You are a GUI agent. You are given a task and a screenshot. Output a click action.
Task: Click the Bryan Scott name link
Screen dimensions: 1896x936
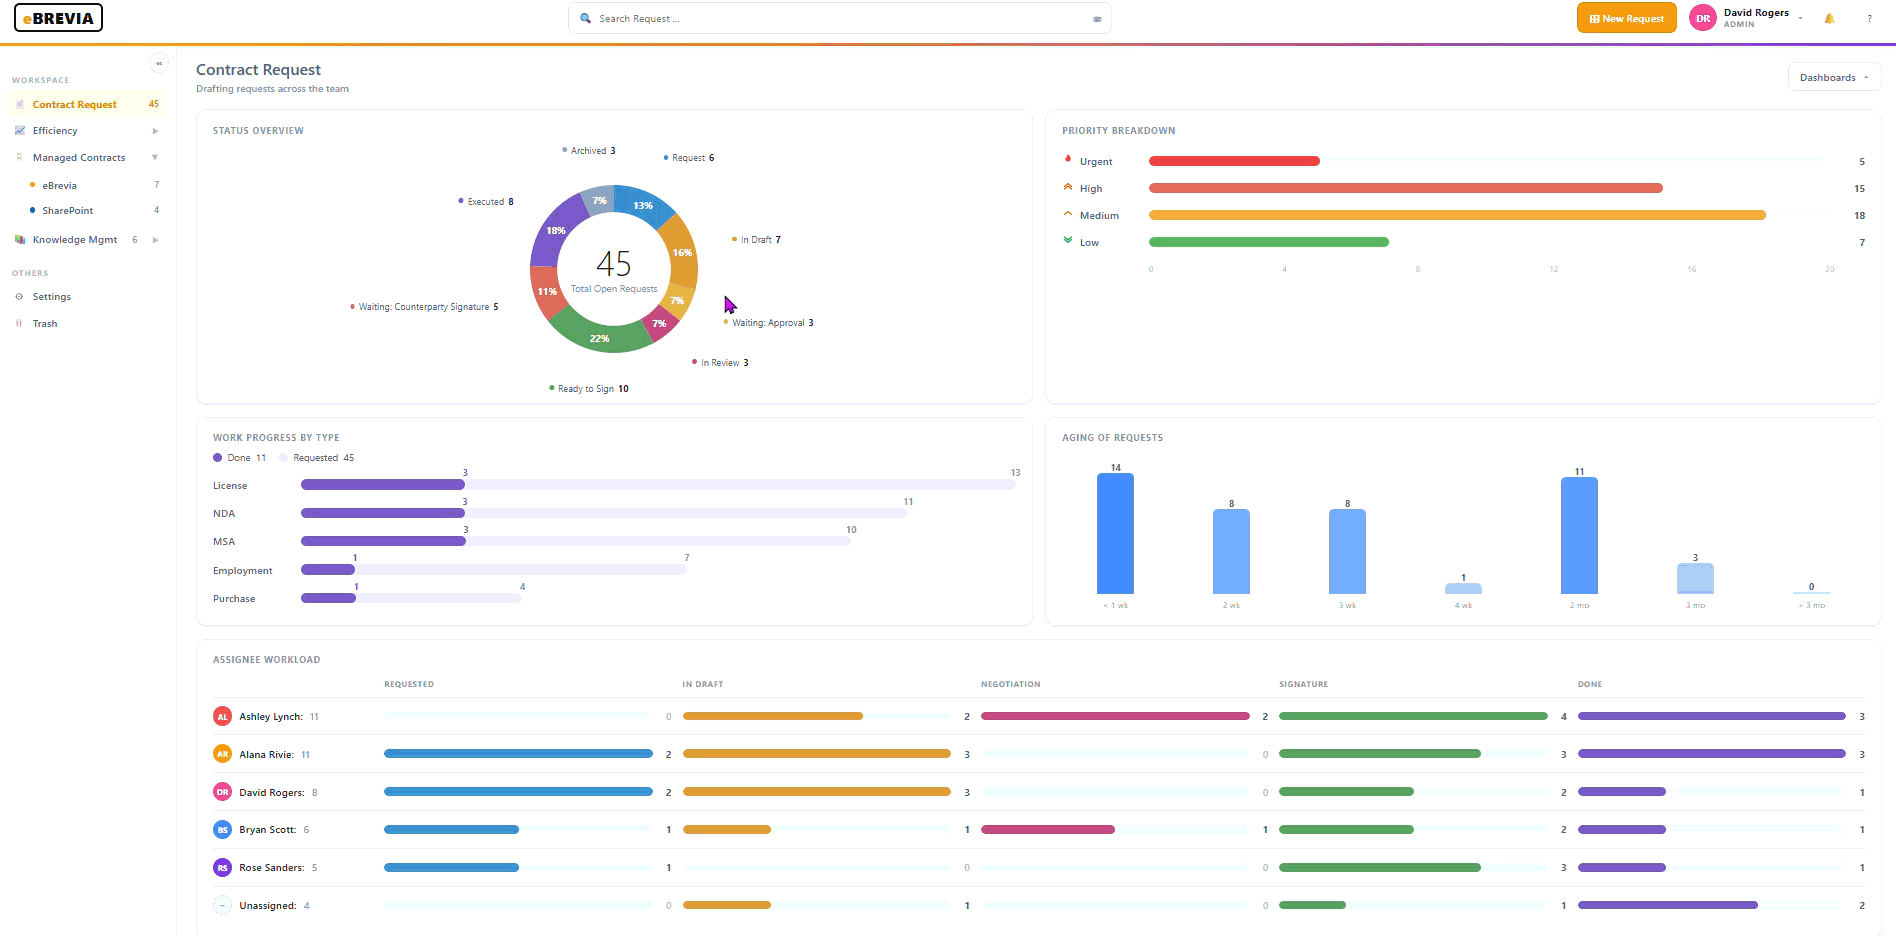point(267,830)
